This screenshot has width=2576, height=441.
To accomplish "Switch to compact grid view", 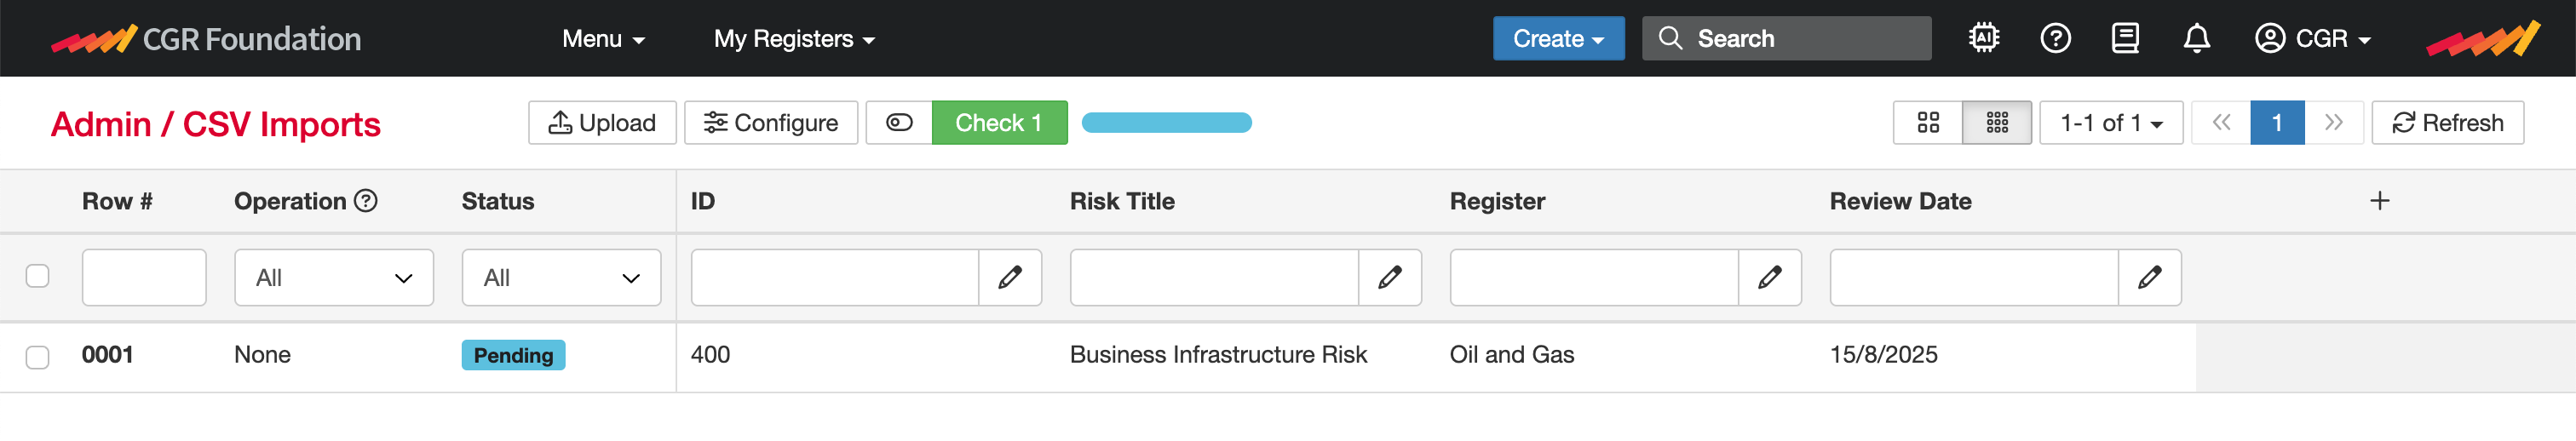I will 1997,123.
